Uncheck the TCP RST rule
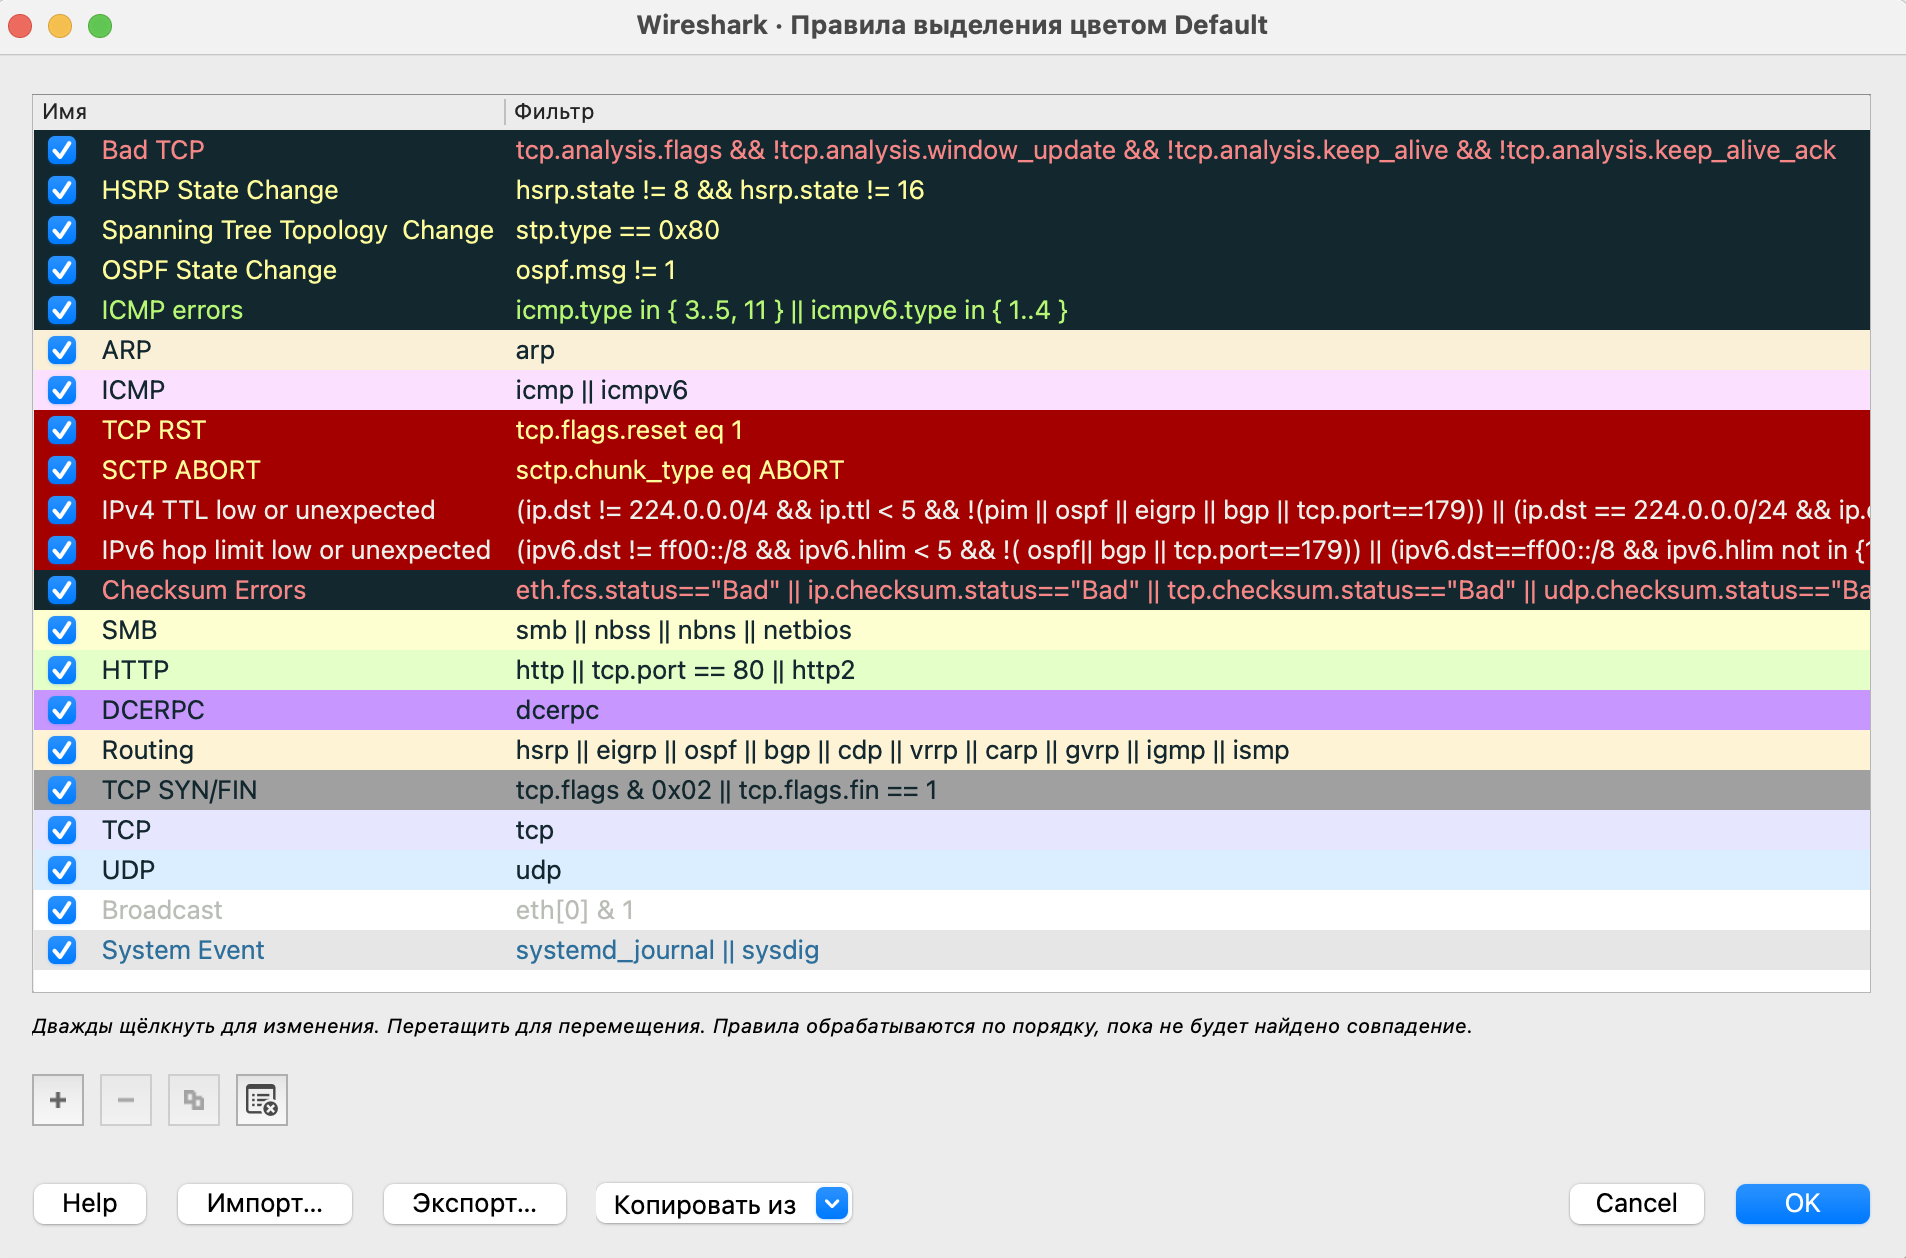The image size is (1906, 1258). (x=61, y=430)
